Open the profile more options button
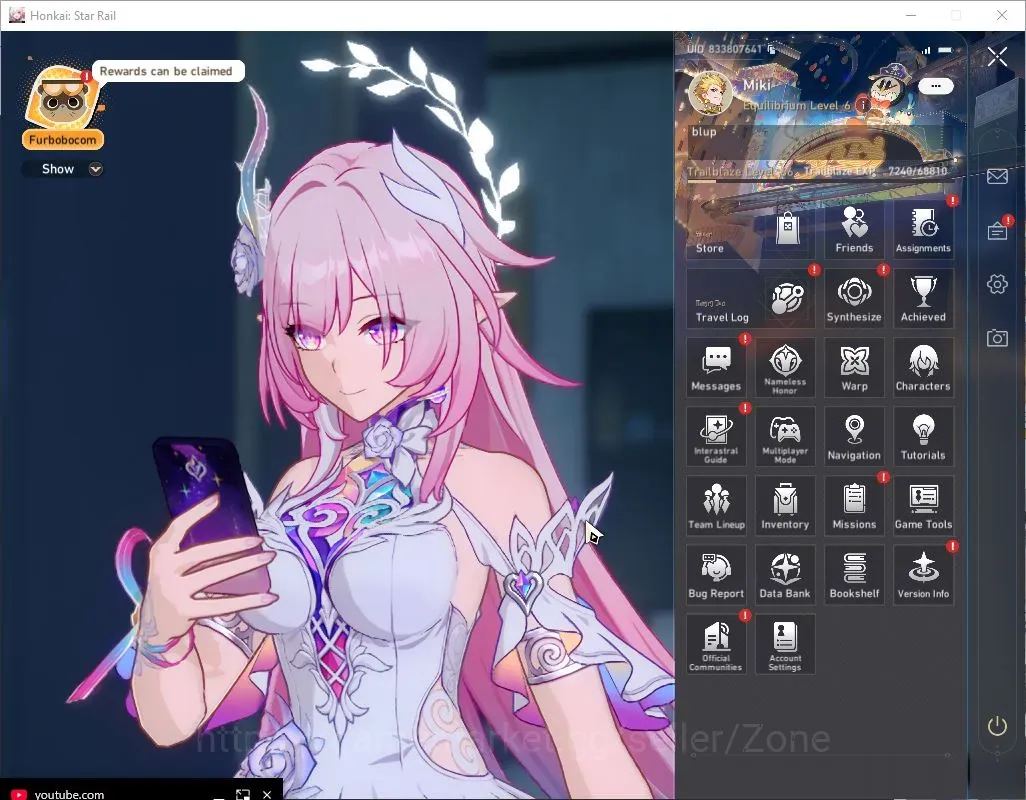 click(x=936, y=86)
